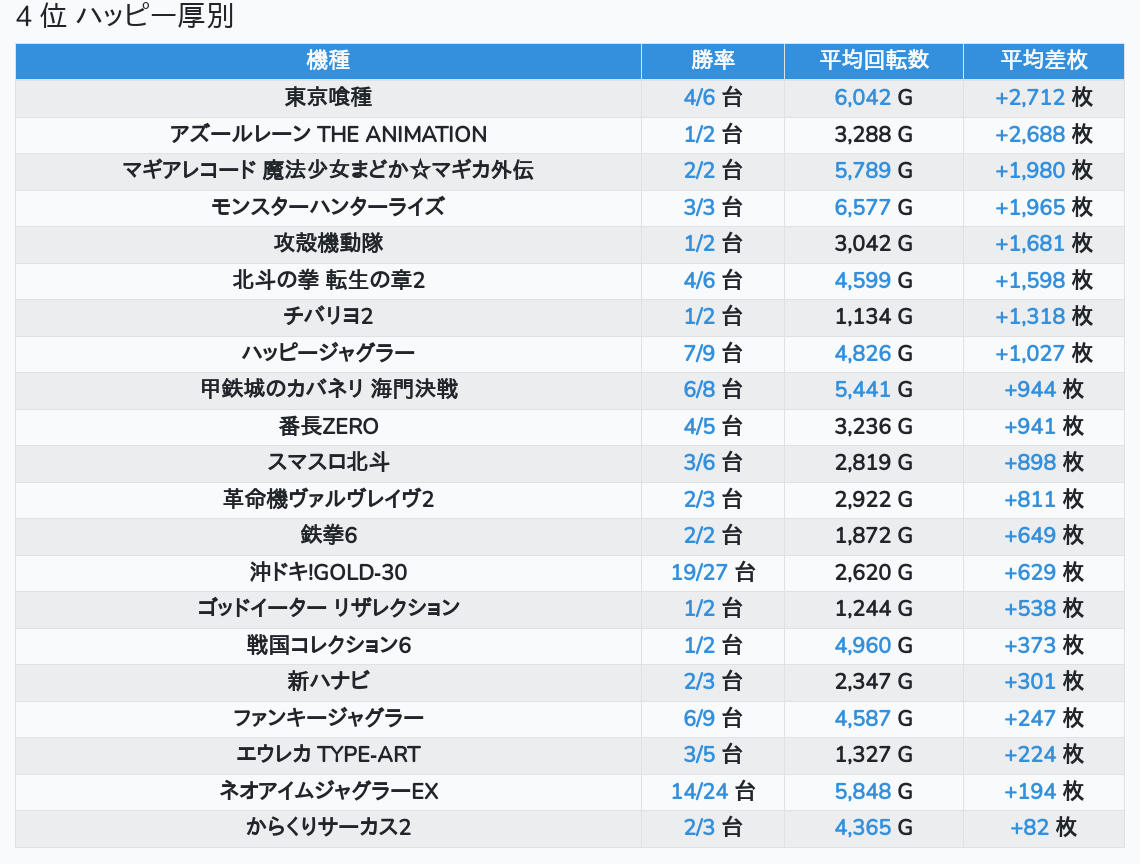Select the 5,789 G average spins value
The width and height of the screenshot is (1140, 864).
pos(873,170)
